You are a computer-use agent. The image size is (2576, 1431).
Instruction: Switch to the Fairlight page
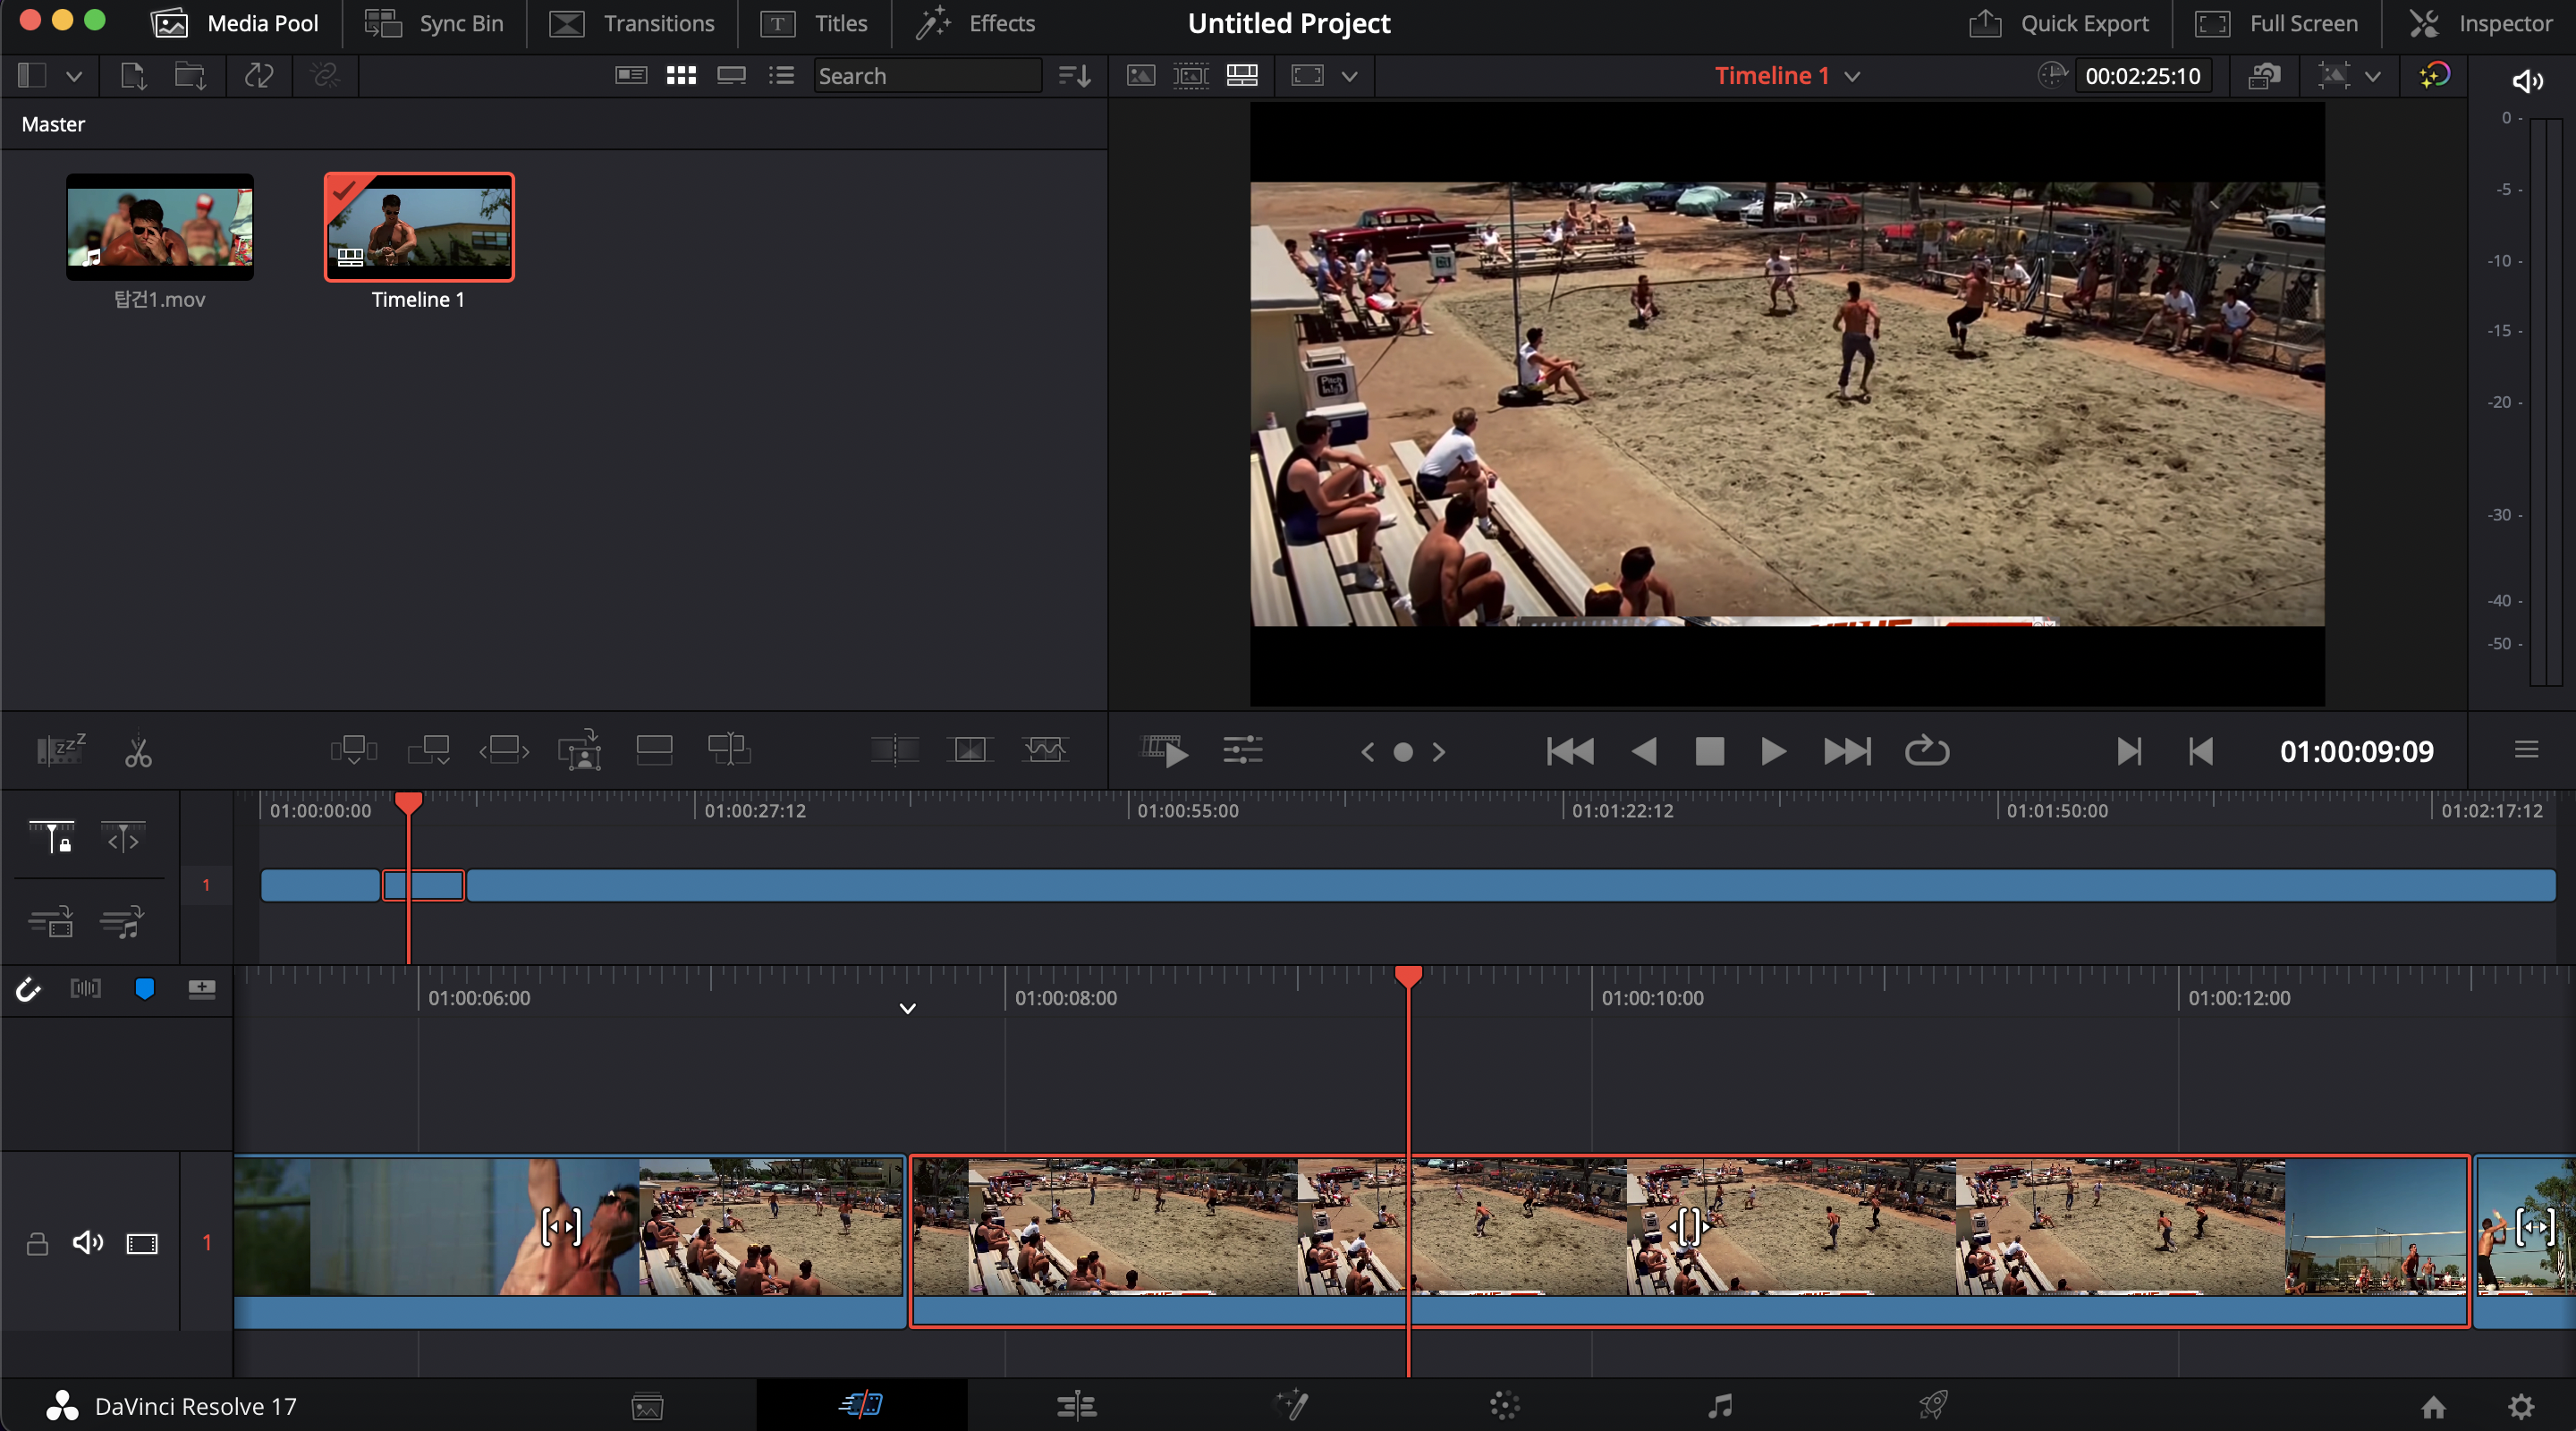pyautogui.click(x=1720, y=1406)
